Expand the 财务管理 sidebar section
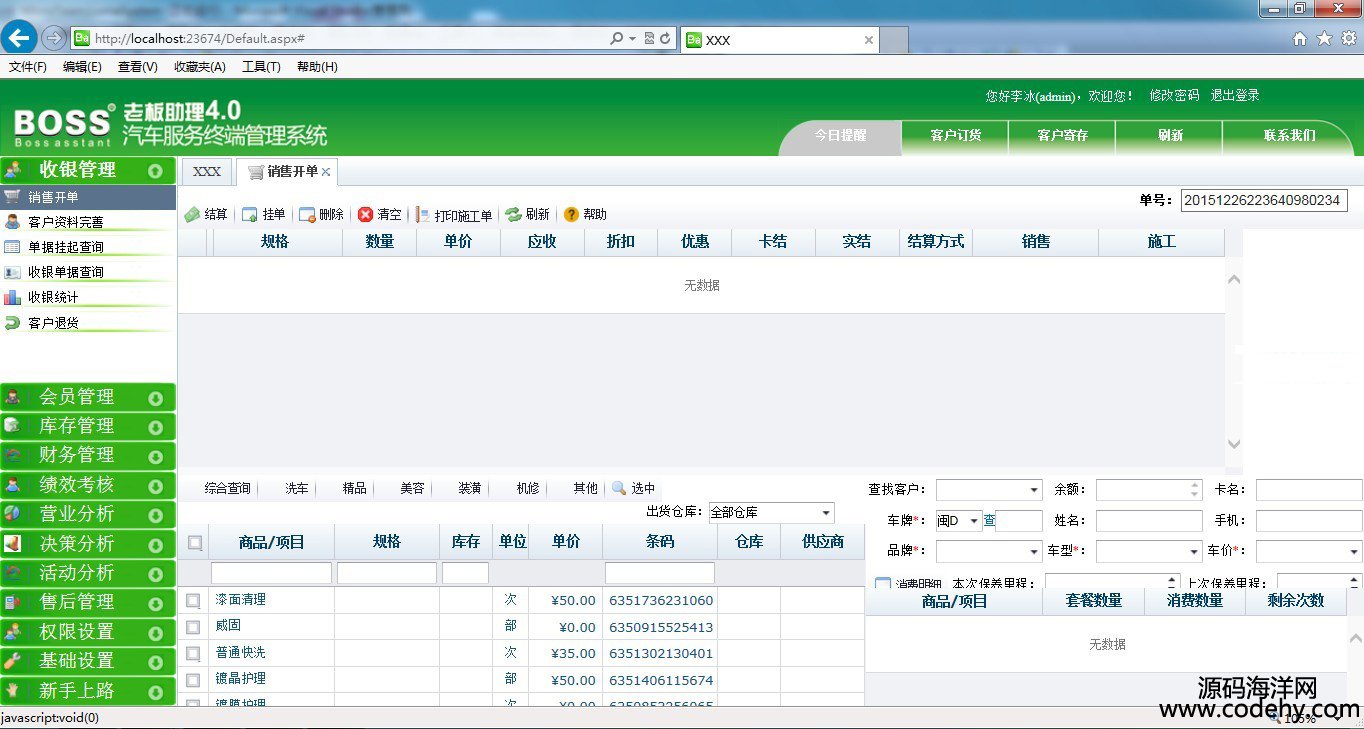 point(88,455)
